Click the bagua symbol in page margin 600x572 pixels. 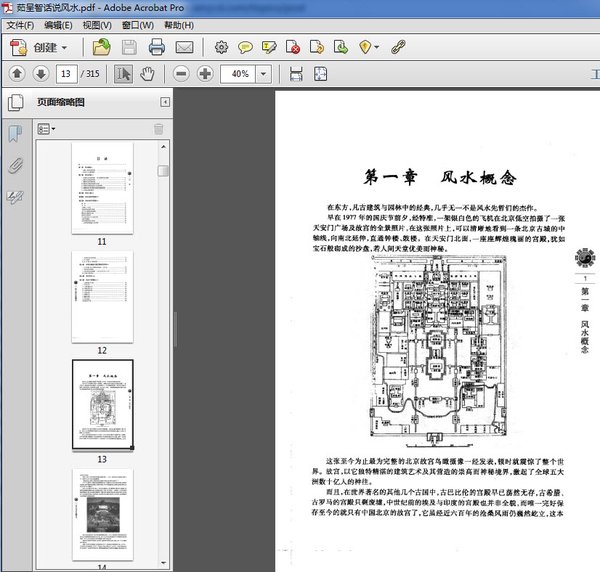point(585,258)
